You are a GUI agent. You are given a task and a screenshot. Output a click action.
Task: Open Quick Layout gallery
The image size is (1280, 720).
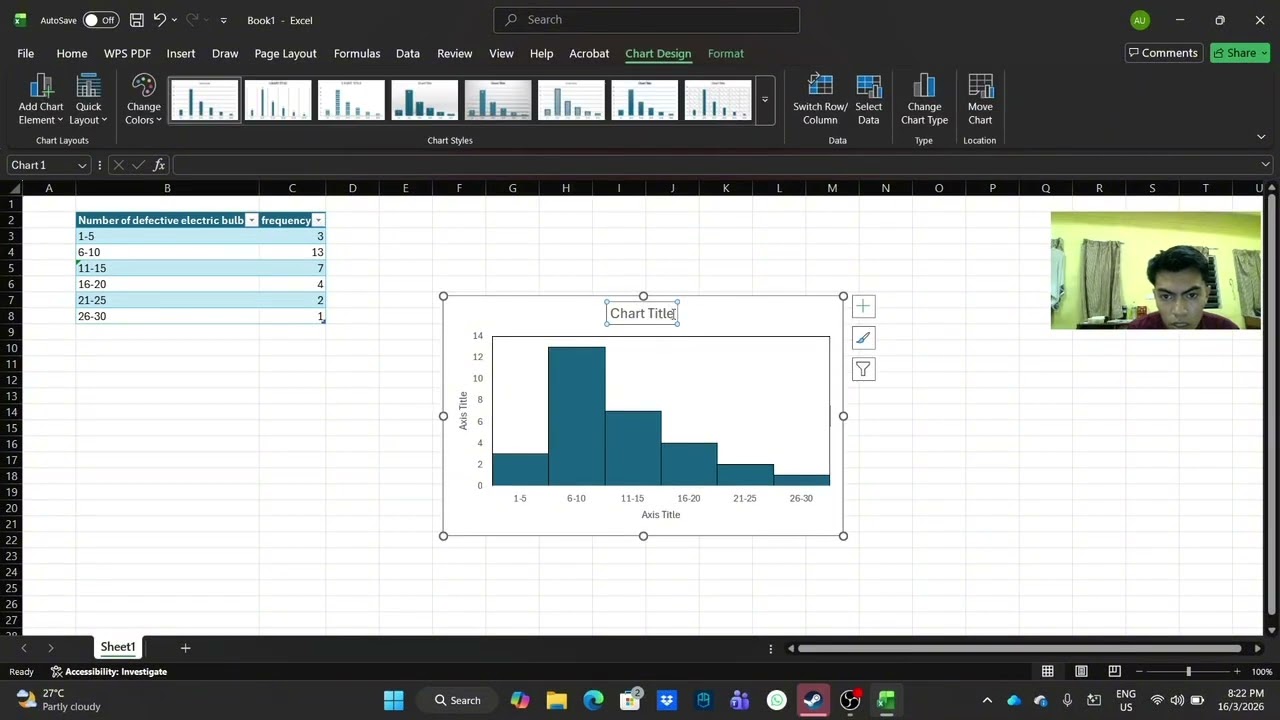click(x=88, y=100)
